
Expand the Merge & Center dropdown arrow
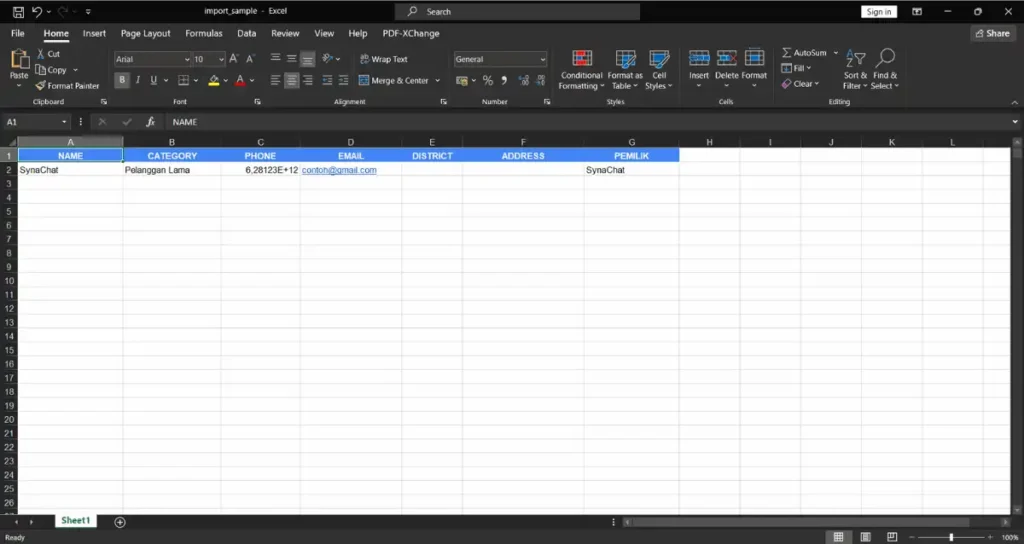pyautogui.click(x=438, y=80)
